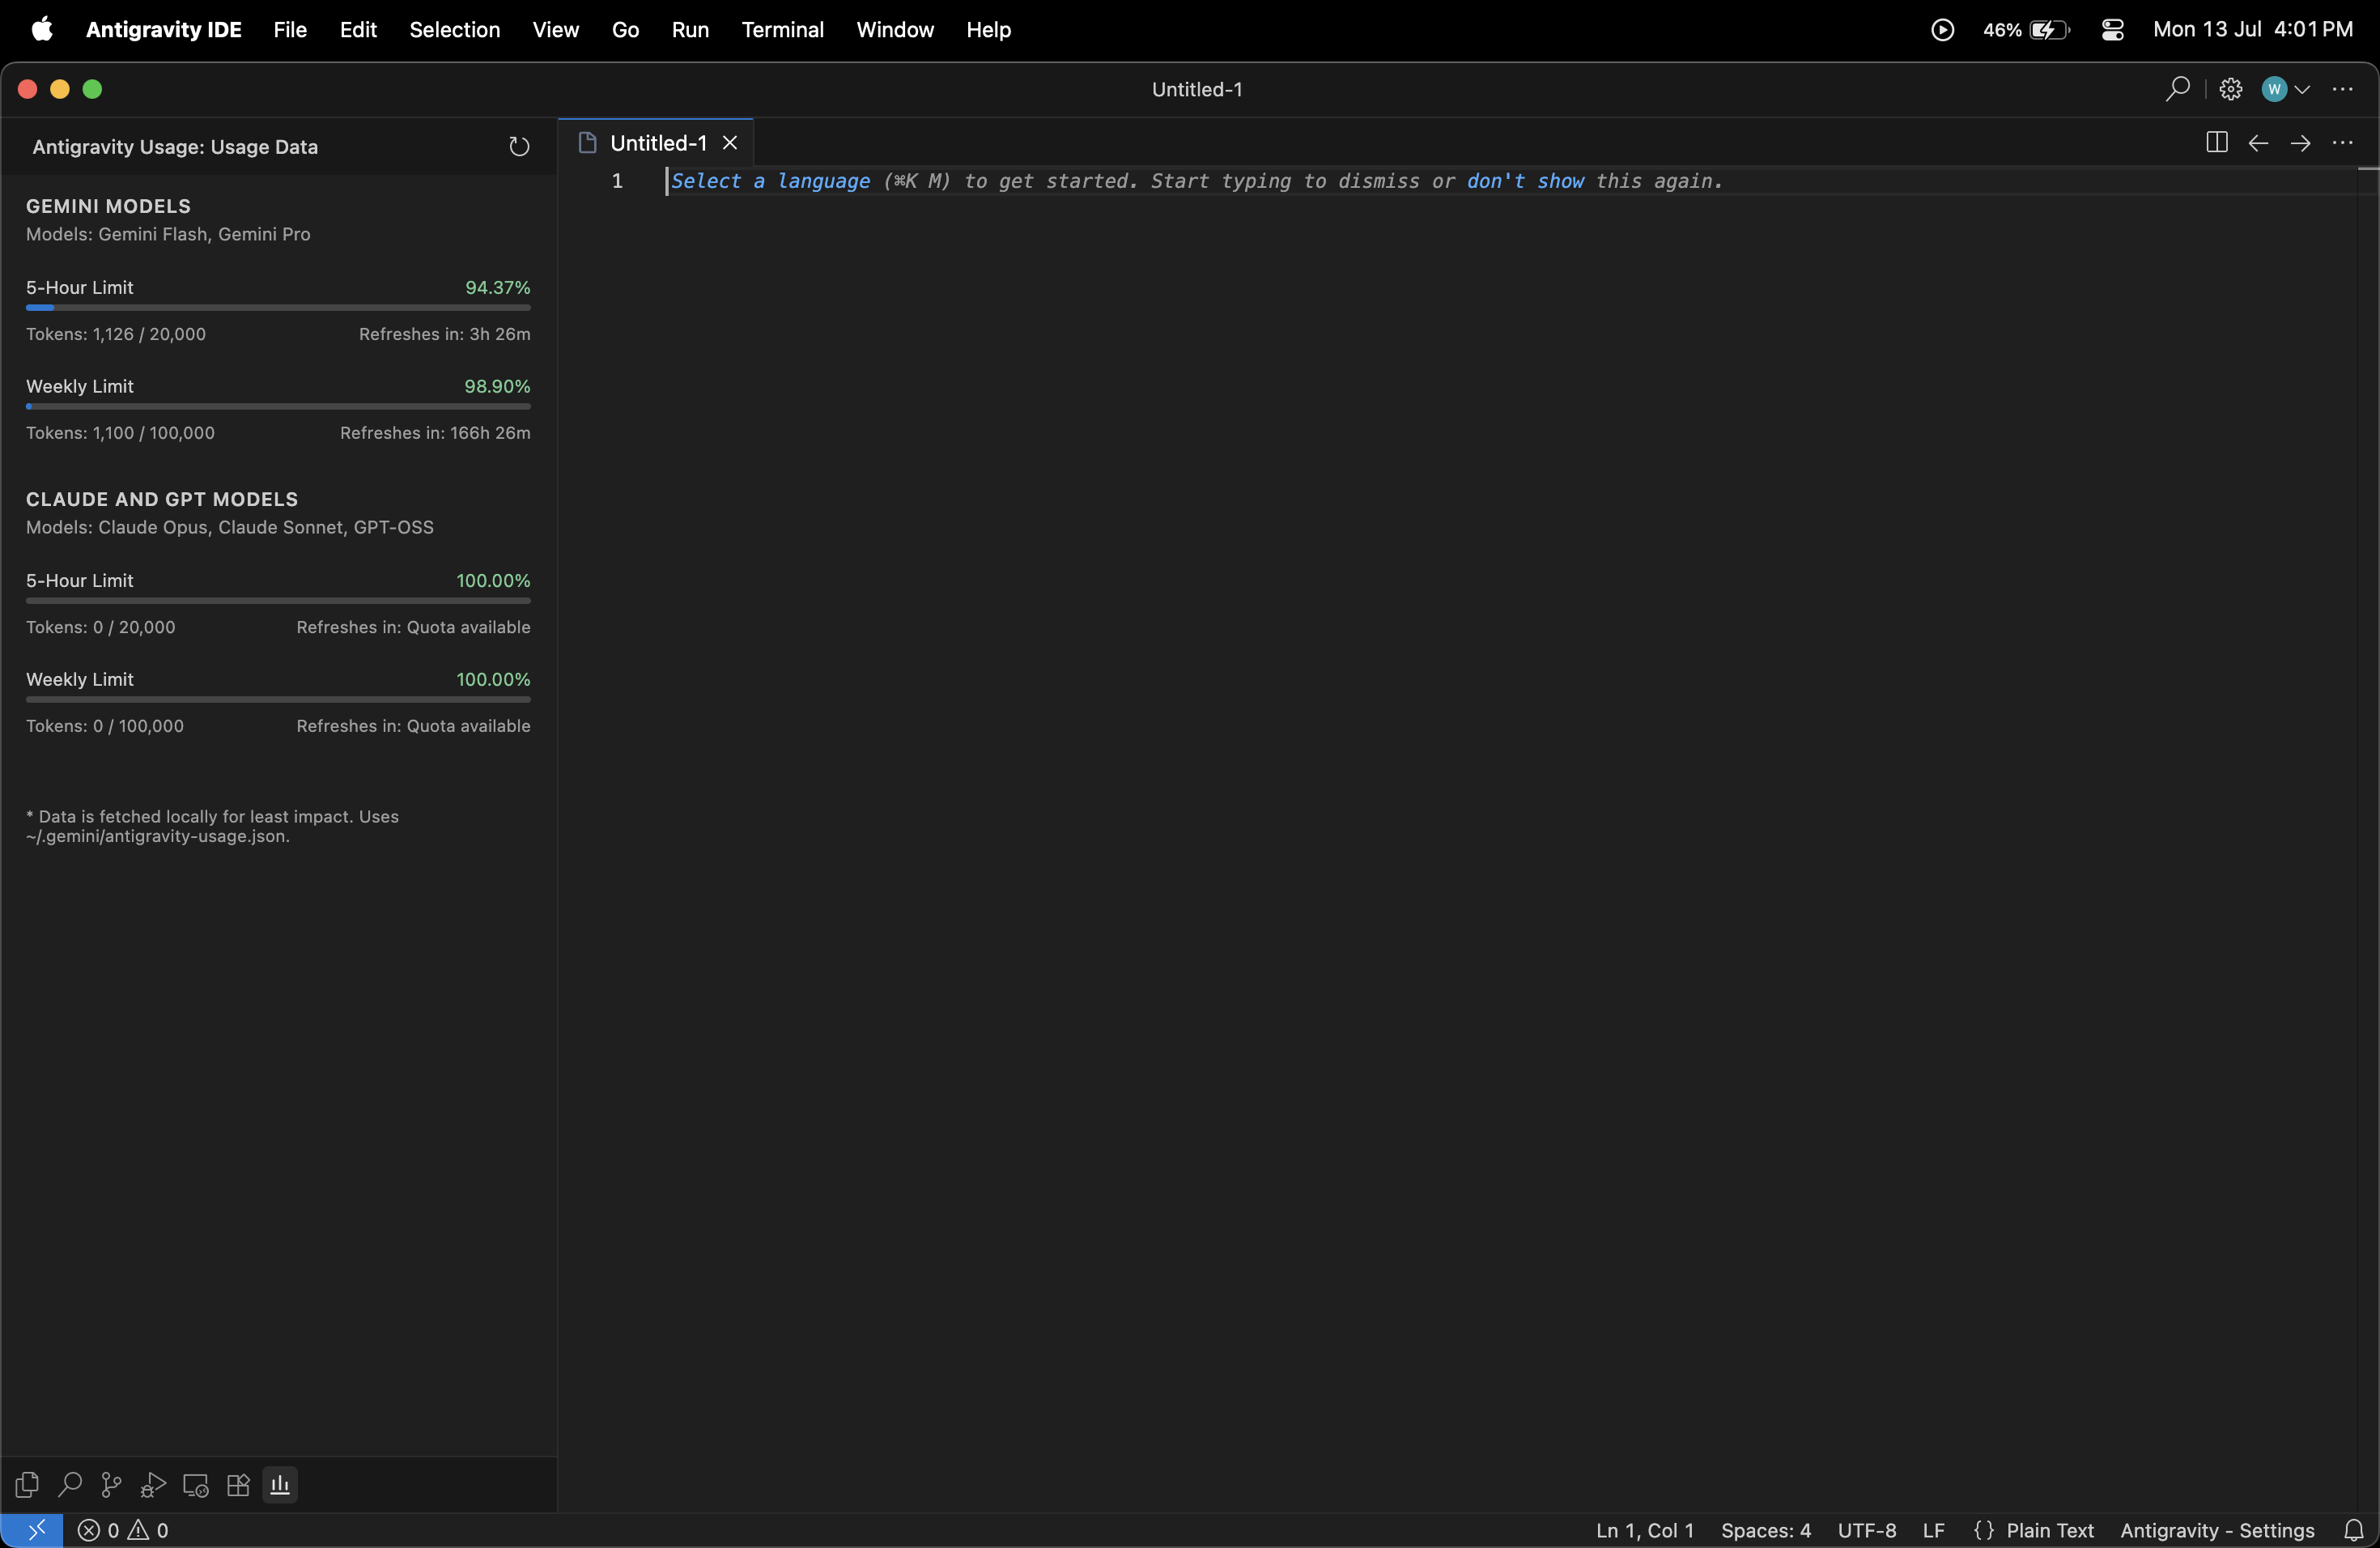Open the remote window indicator
This screenshot has height=1548, width=2380.
pos(33,1530)
